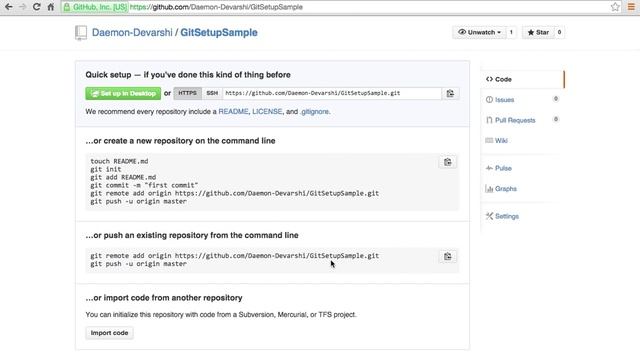Click the Issues icon in sidebar

pos(489,100)
